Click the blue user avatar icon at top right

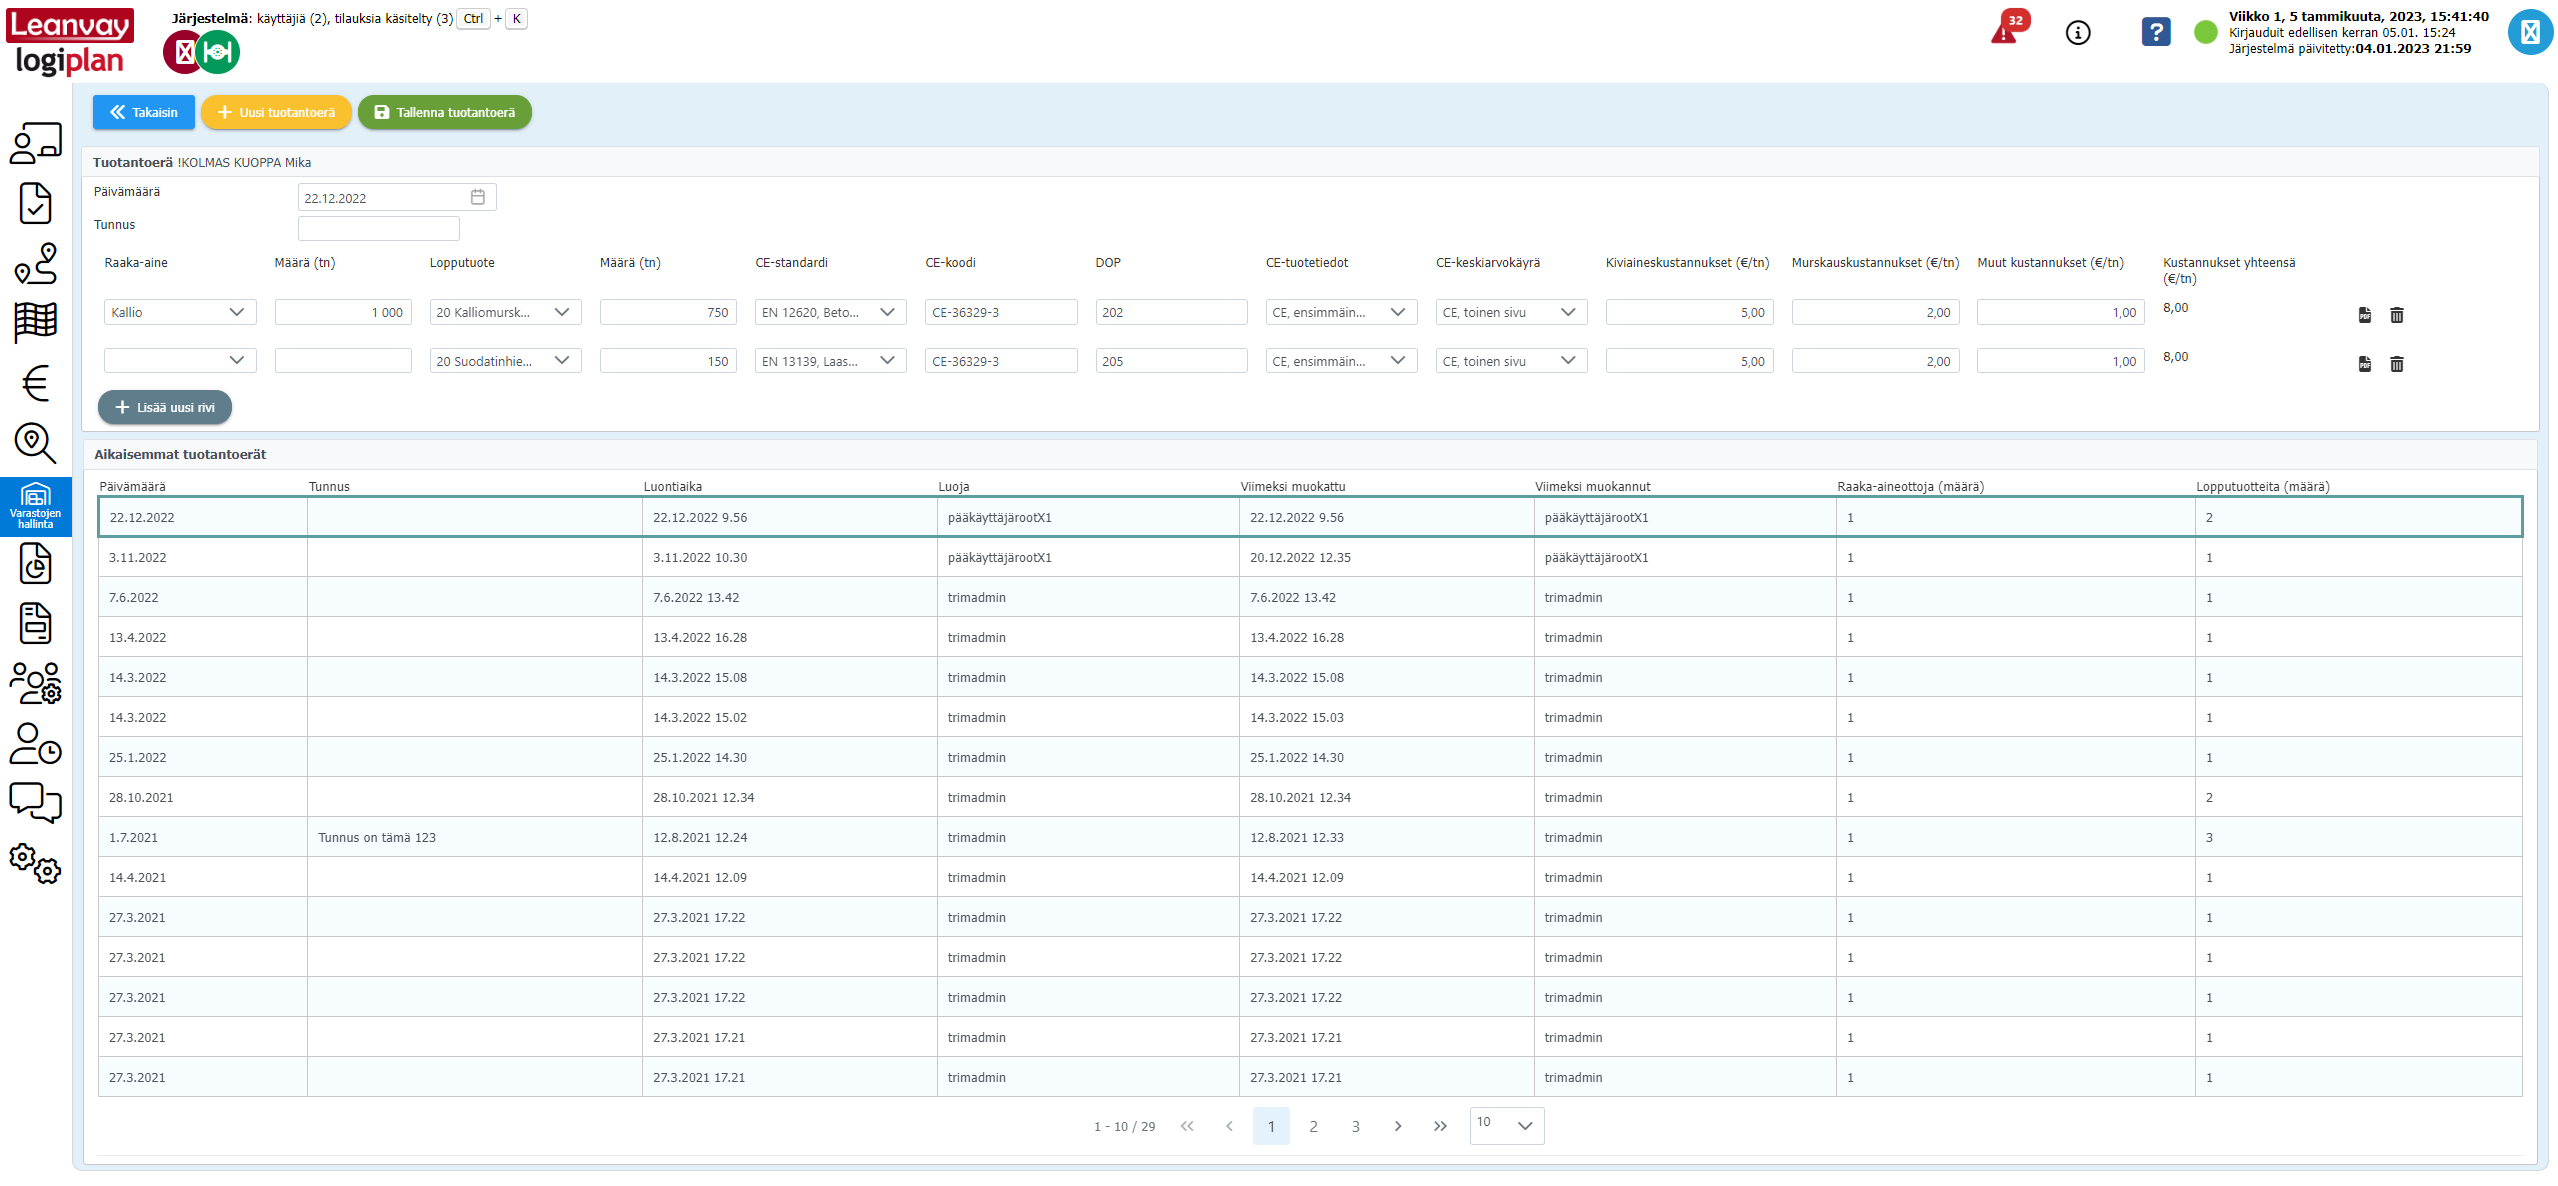pos(2530,32)
